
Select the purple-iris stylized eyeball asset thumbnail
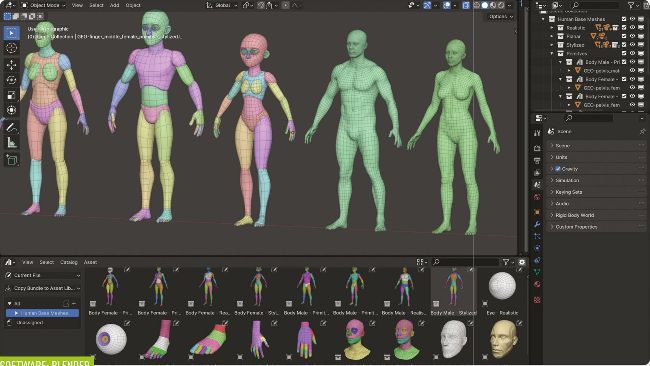pos(111,339)
